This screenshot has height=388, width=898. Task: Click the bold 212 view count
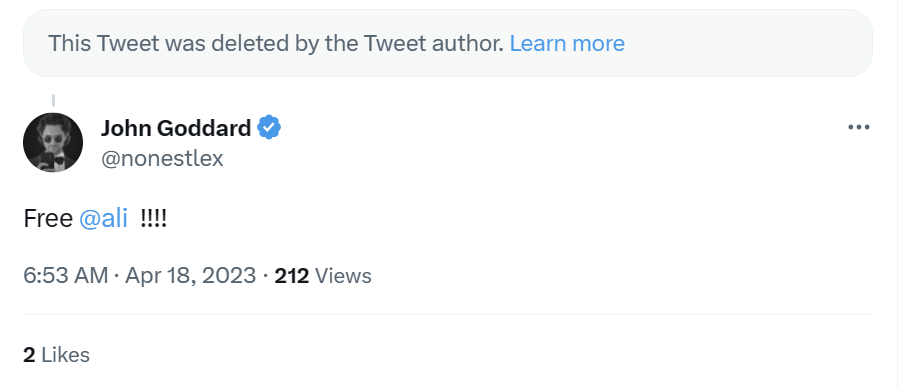click(x=292, y=276)
